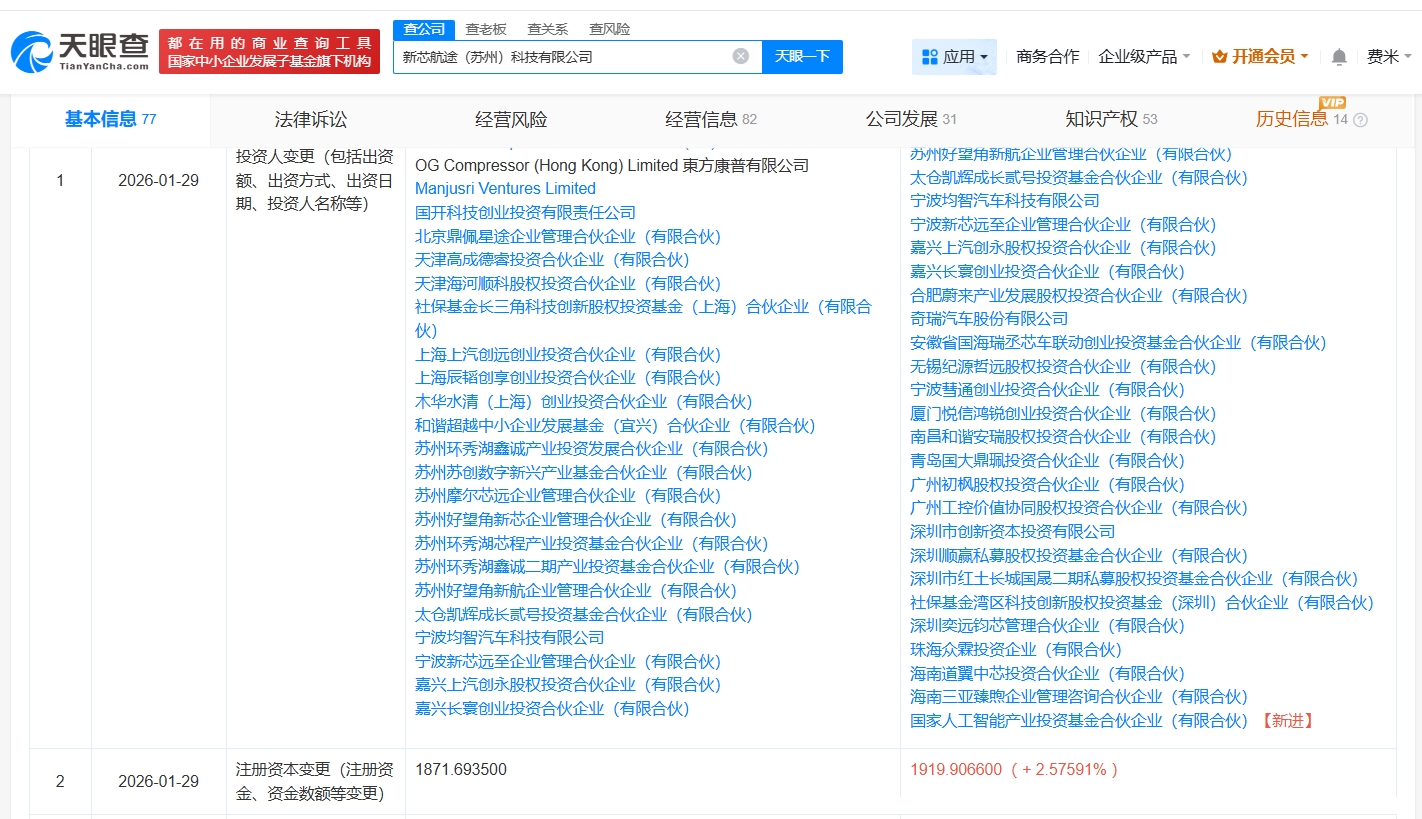Select the 查风险 search tab
The image size is (1422, 819).
click(x=609, y=29)
